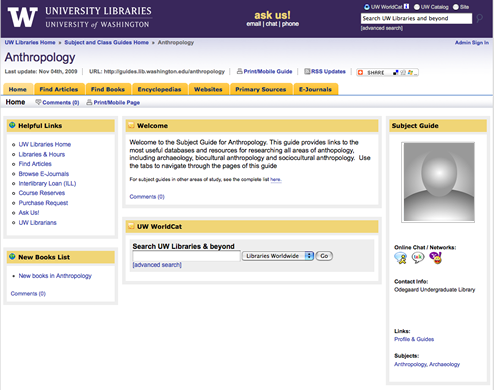Click the globe icon in Helpful Links header
Image resolution: width=494 pixels, height=390 pixels.
[x=12, y=125]
